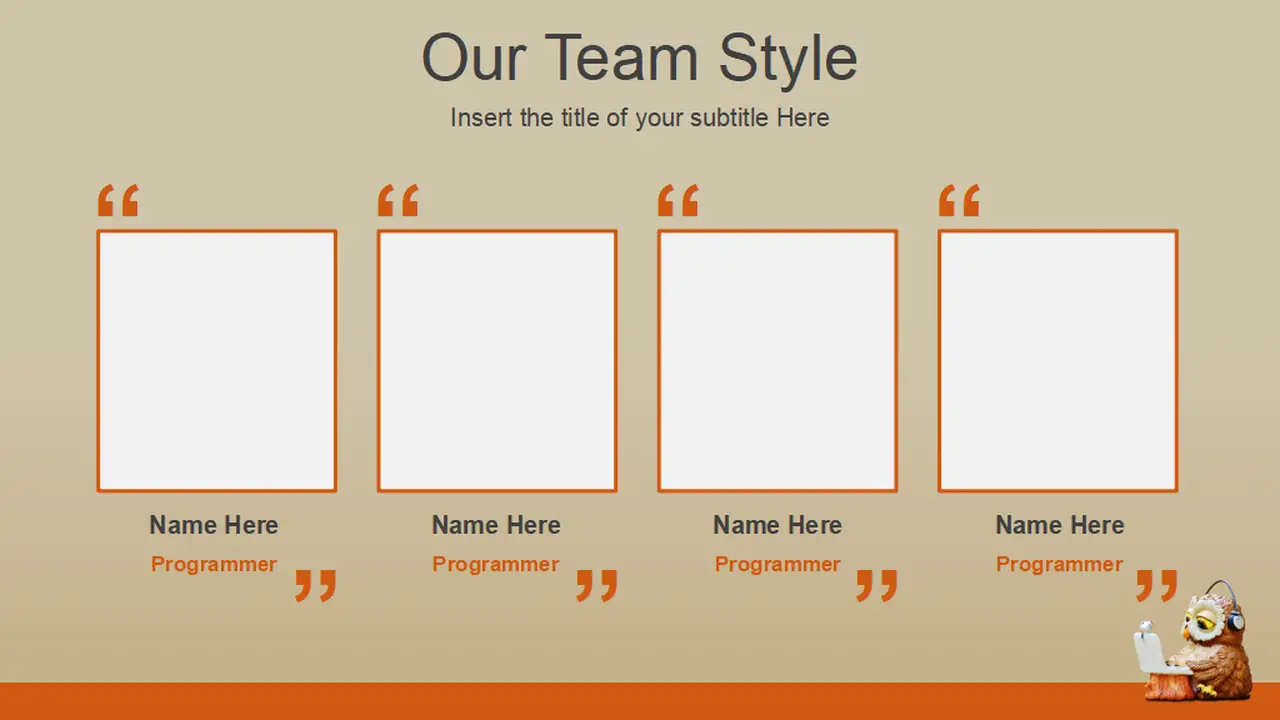Click "Name Here" under the third photo box
Viewport: 1280px width, 720px height.
tap(777, 525)
